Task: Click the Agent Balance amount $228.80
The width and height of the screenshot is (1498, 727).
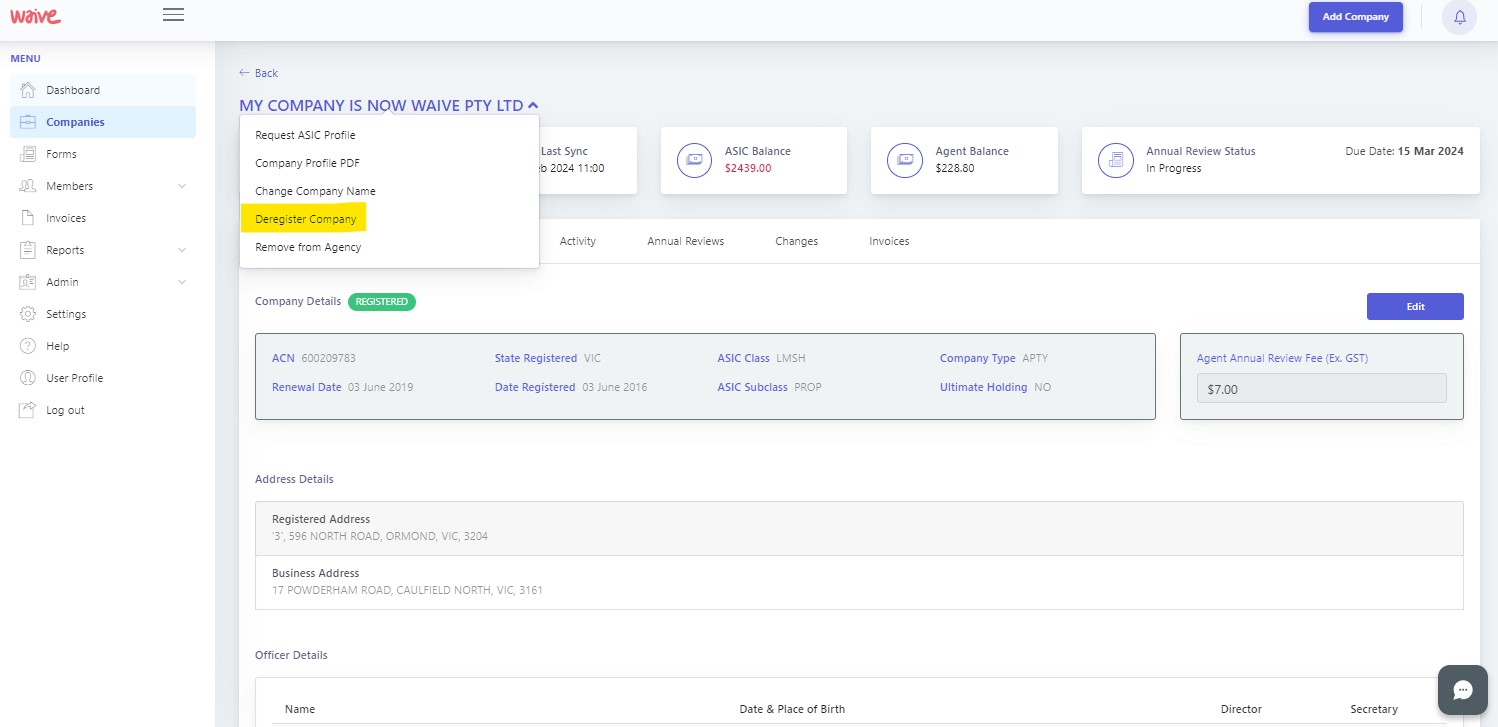Action: pyautogui.click(x=956, y=168)
